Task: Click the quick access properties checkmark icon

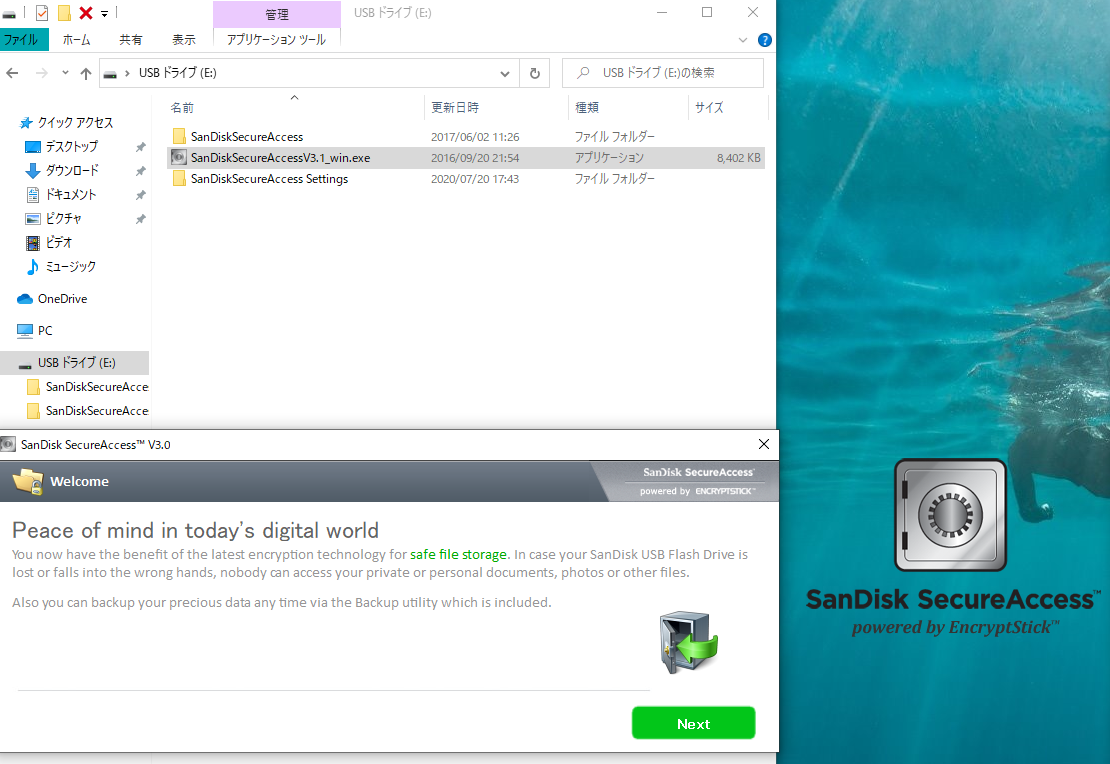Action: coord(42,13)
